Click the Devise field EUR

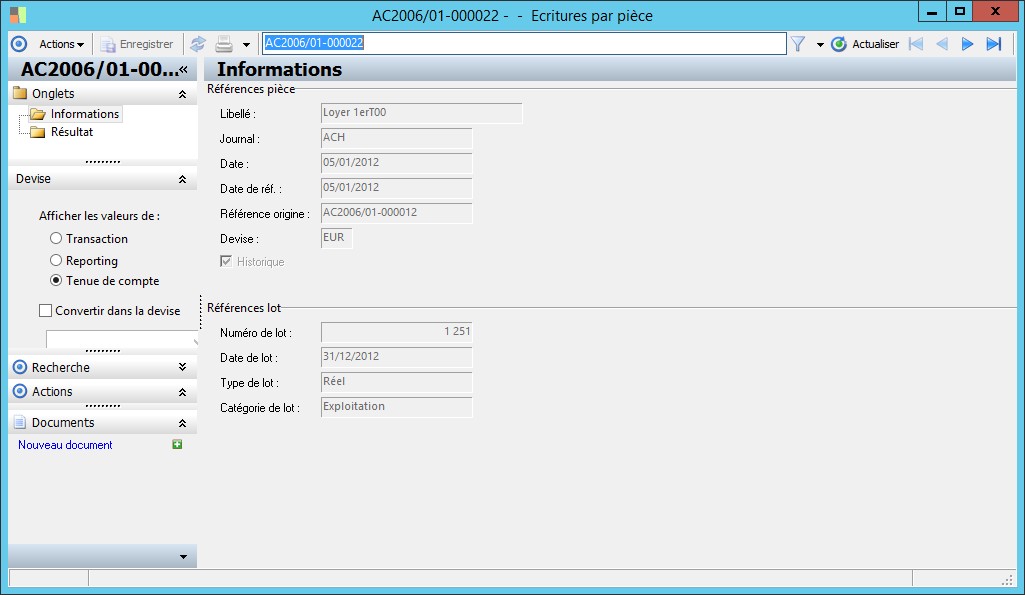[x=337, y=238]
